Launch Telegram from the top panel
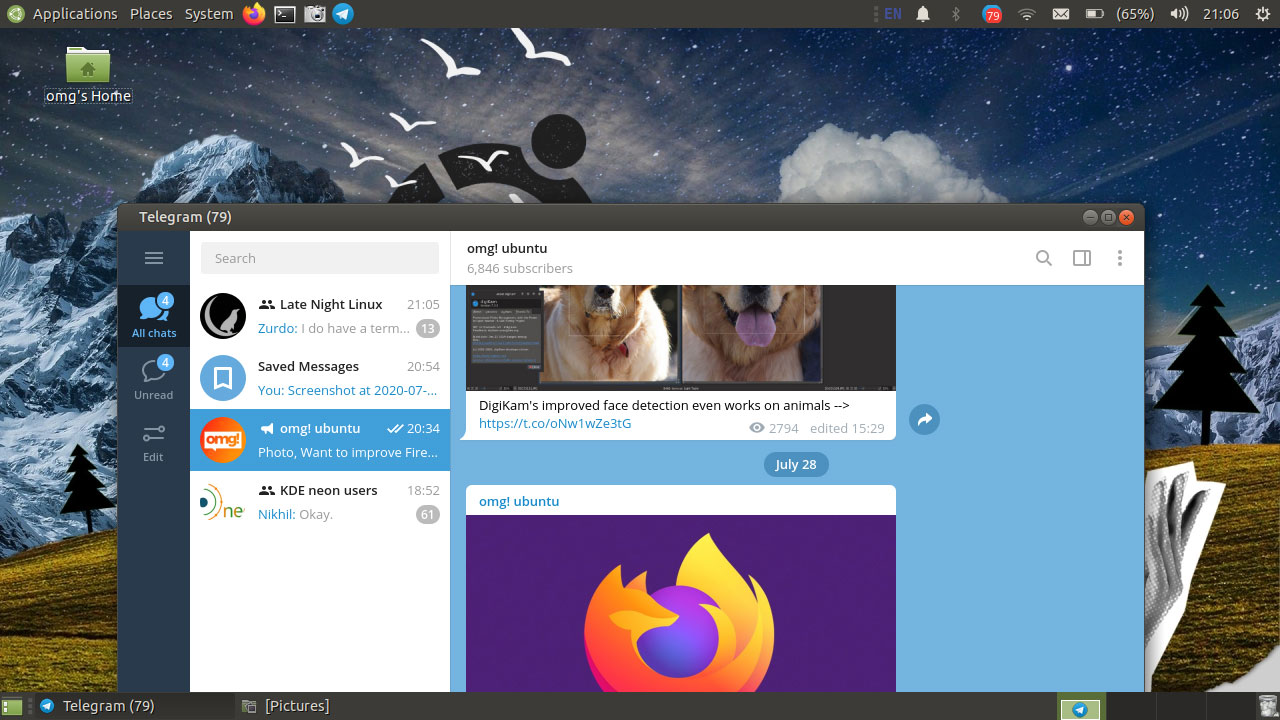The width and height of the screenshot is (1280, 720). coord(343,14)
